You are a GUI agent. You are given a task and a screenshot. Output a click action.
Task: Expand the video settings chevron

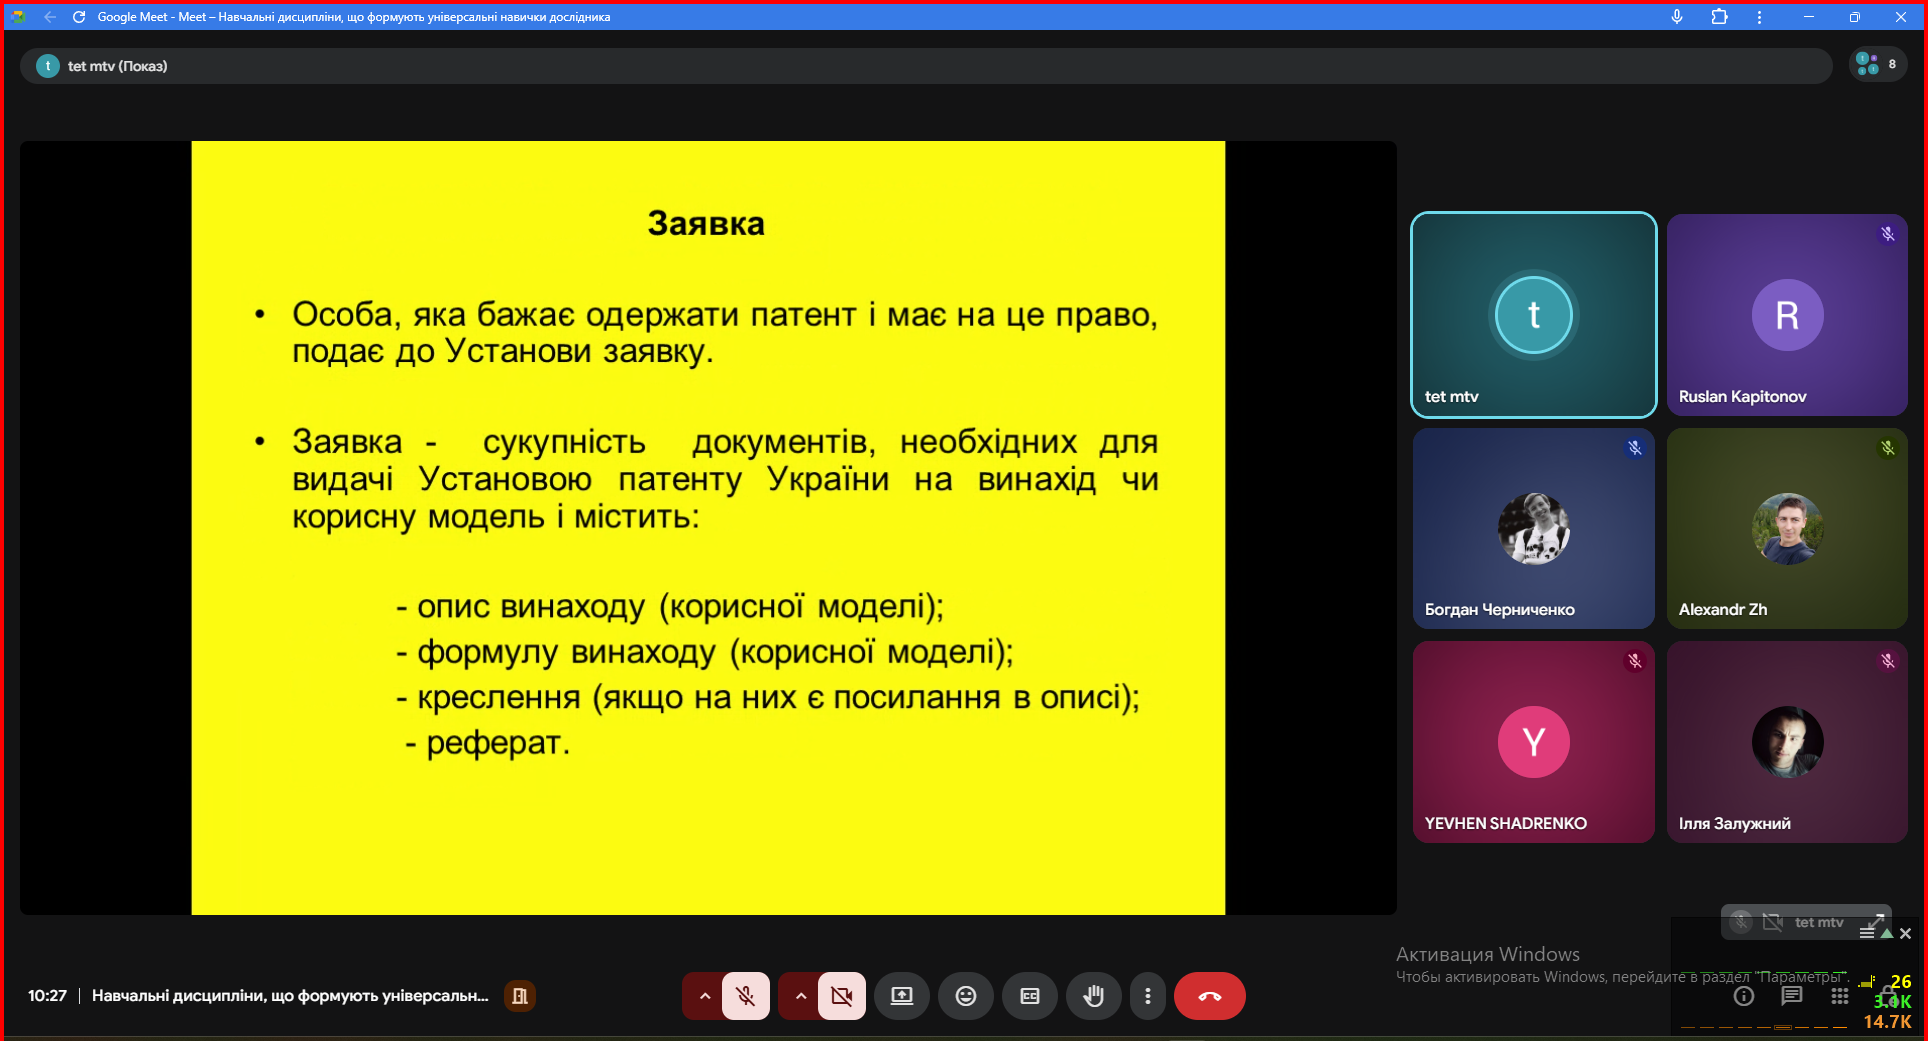(x=800, y=996)
